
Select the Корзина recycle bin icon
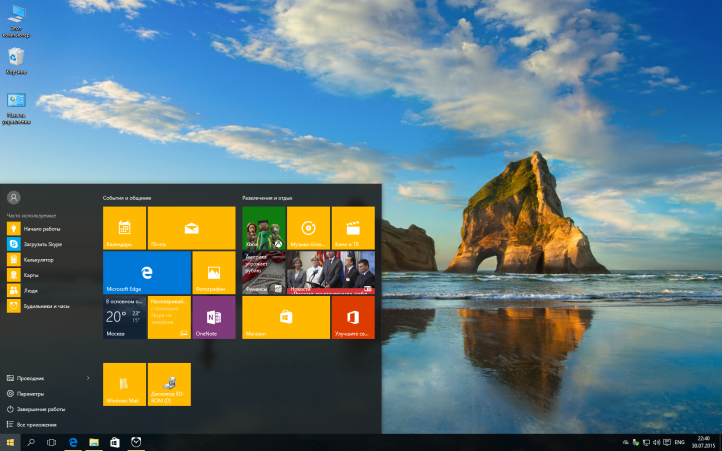16,61
